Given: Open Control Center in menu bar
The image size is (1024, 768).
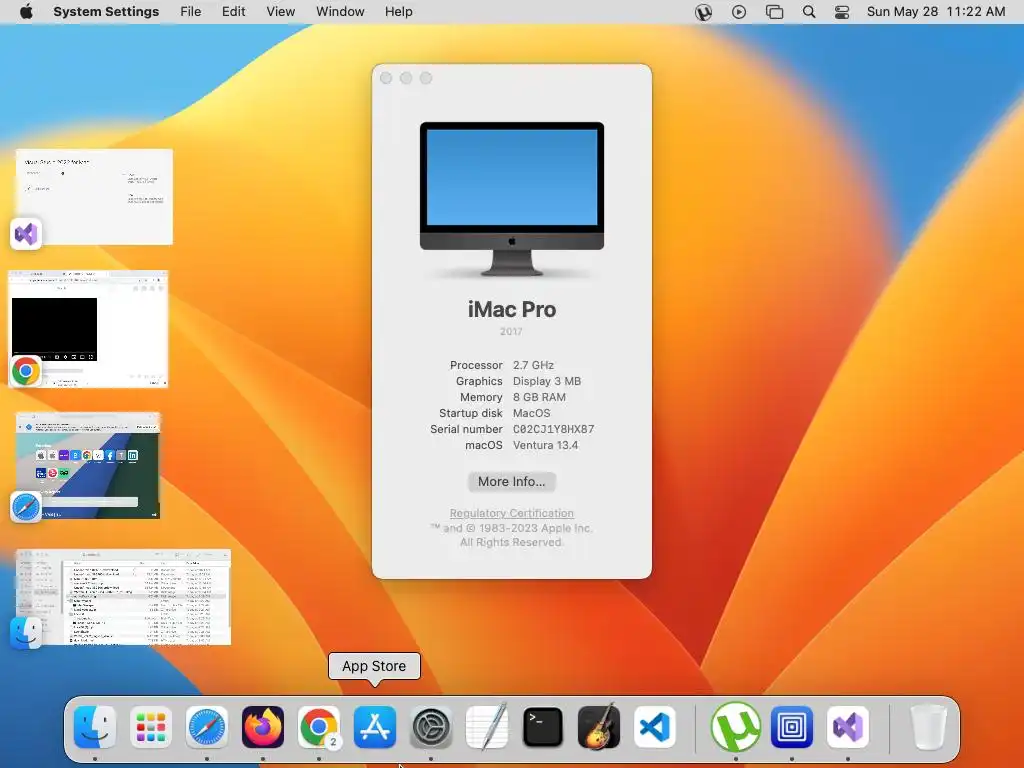Looking at the screenshot, I should click(842, 12).
